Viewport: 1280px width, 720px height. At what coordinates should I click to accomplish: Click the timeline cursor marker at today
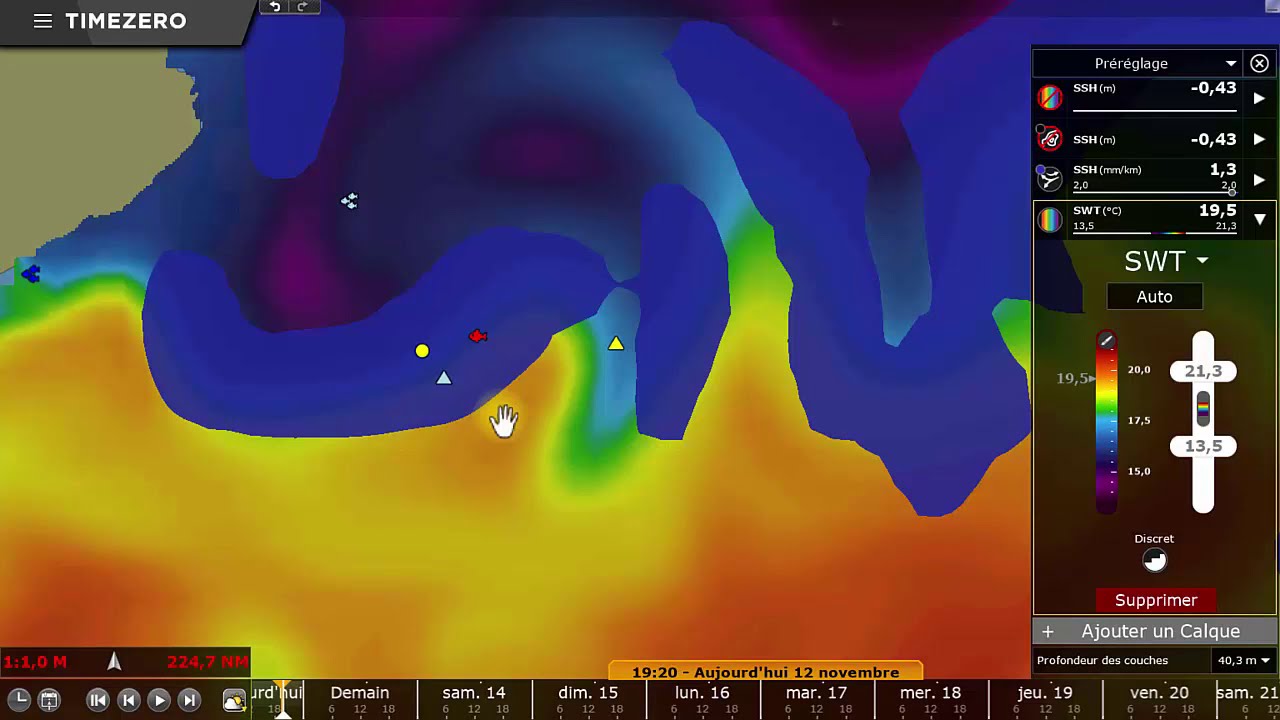(x=283, y=700)
